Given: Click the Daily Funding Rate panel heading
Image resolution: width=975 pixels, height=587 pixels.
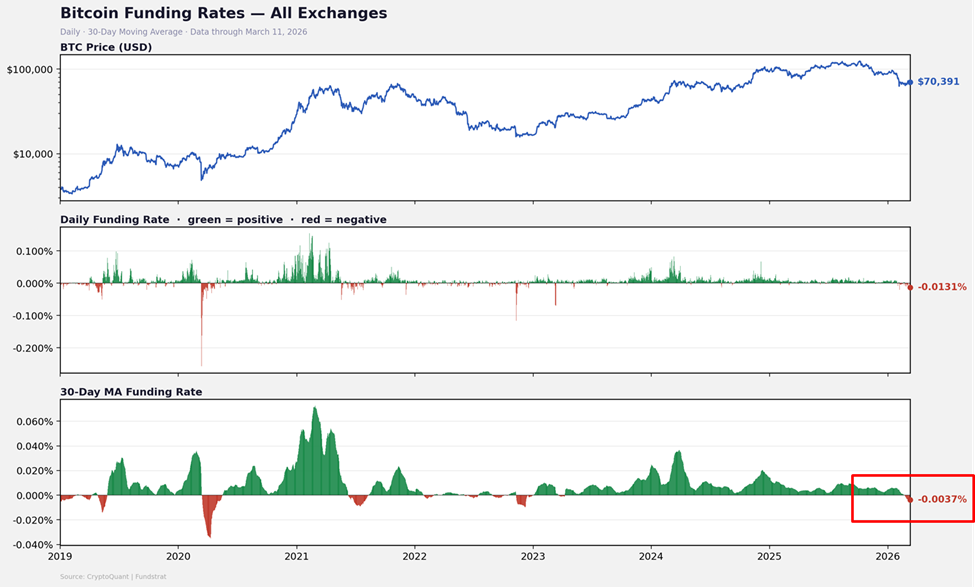Looking at the screenshot, I should [223, 219].
